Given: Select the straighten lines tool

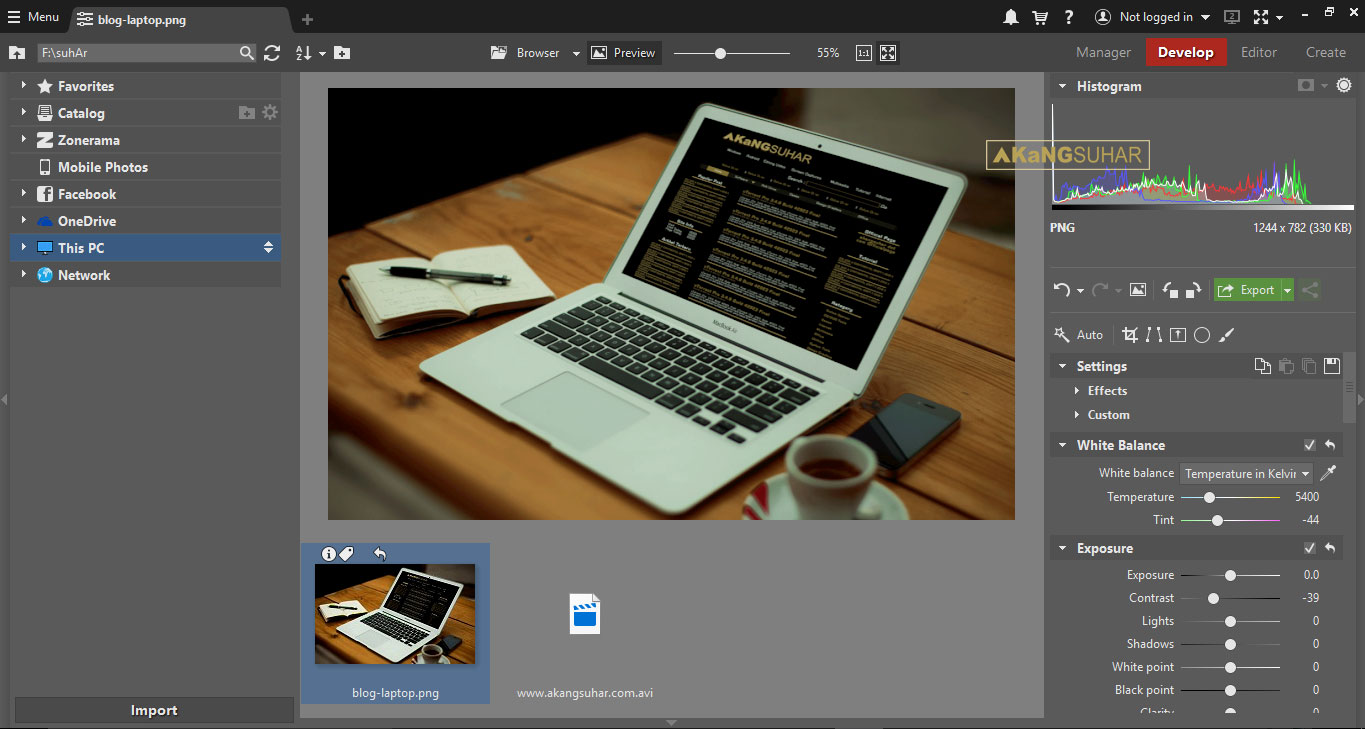Looking at the screenshot, I should tap(1154, 335).
